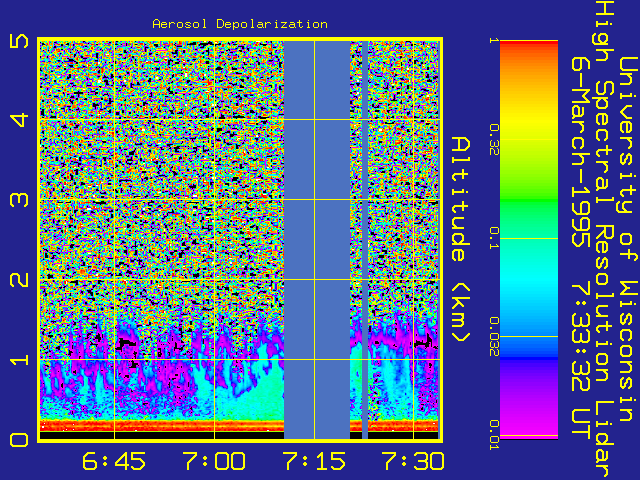
Task: Click the 0.032 label on color scale
Action: tap(494, 337)
